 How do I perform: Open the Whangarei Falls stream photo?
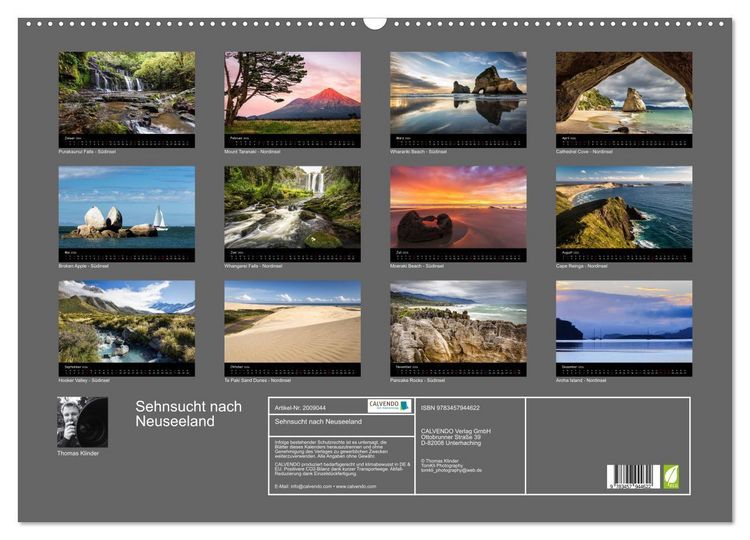click(292, 207)
